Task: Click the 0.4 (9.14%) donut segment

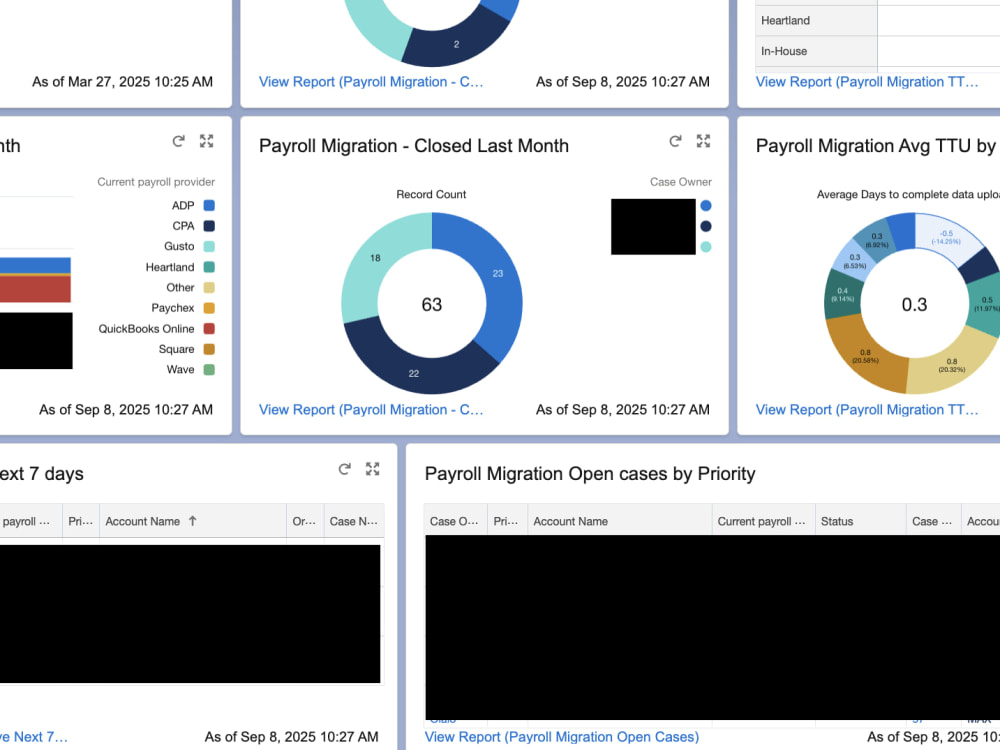Action: (x=842, y=295)
